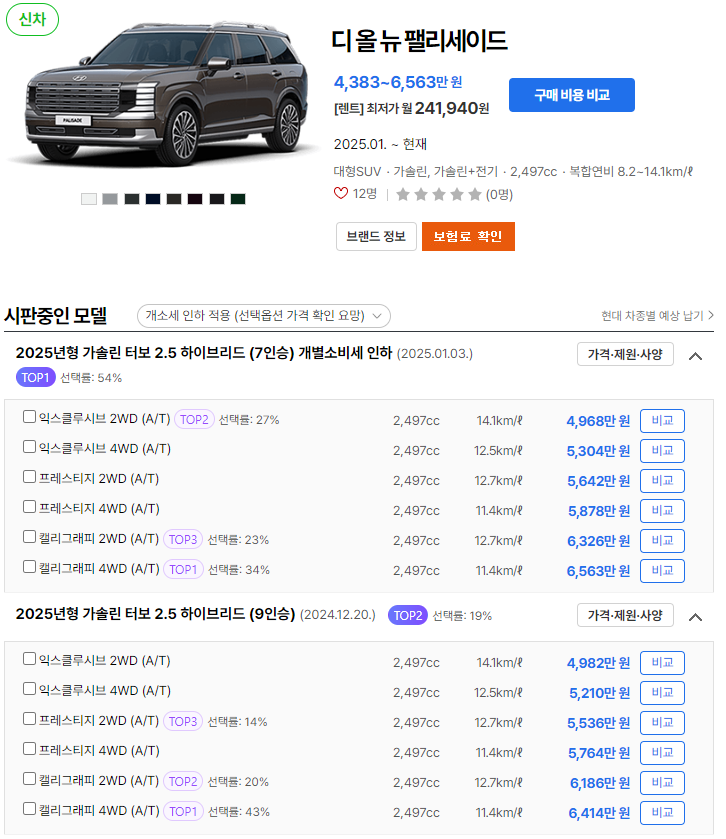Click 비교 for 6,563만 원 row
This screenshot has width=726, height=839.
click(662, 570)
